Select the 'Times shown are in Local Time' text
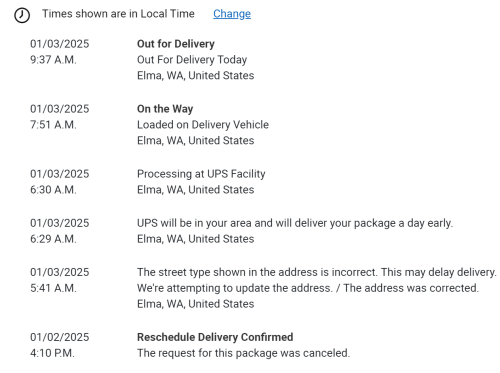Viewport: 500px width, 373px height. (x=118, y=14)
